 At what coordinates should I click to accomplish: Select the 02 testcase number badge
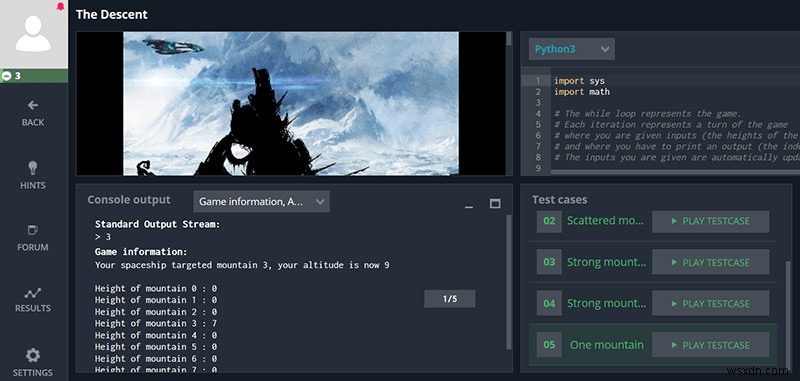(549, 221)
